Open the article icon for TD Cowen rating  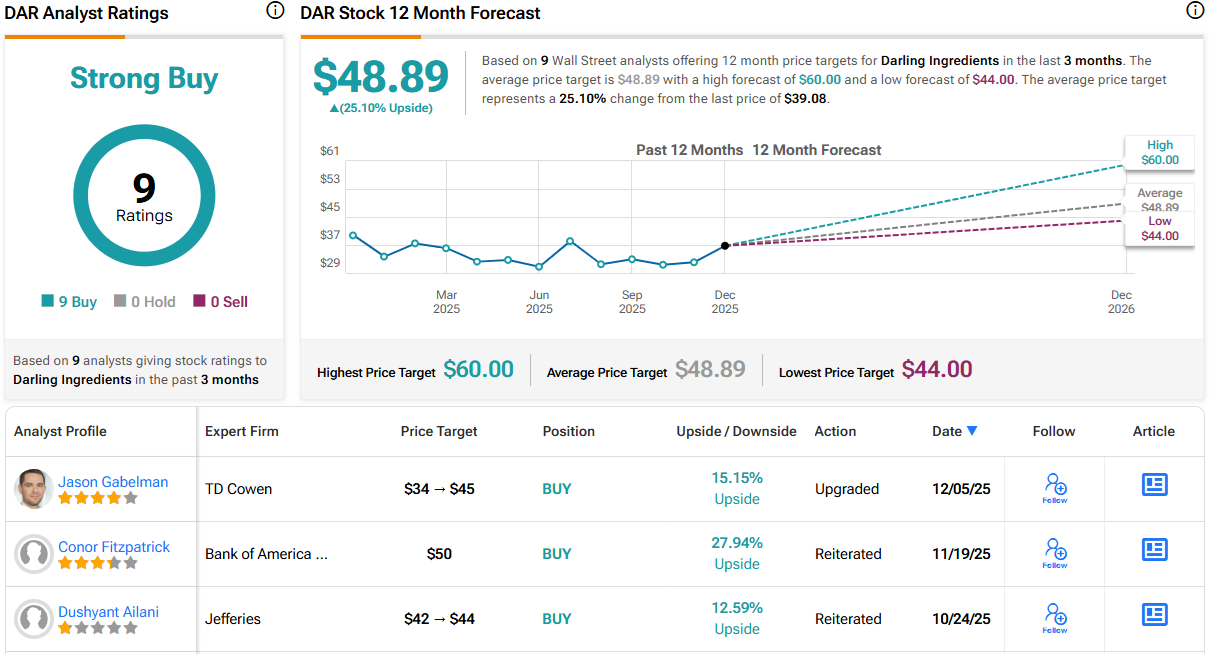click(x=1154, y=485)
